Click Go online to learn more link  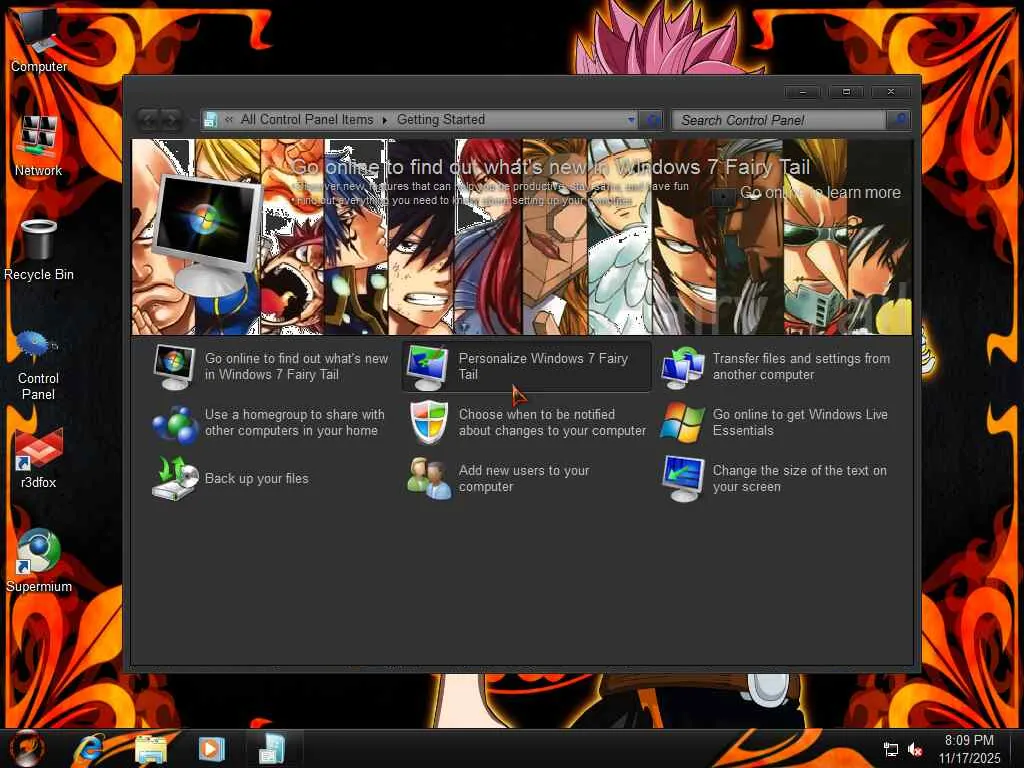tap(820, 193)
